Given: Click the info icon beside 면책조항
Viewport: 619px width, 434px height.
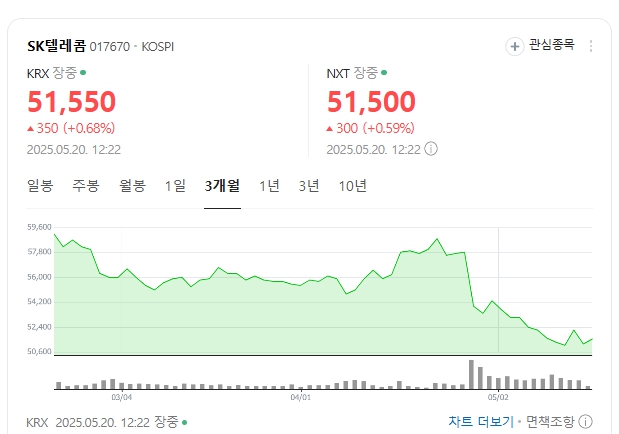Looking at the screenshot, I should pyautogui.click(x=585, y=422).
